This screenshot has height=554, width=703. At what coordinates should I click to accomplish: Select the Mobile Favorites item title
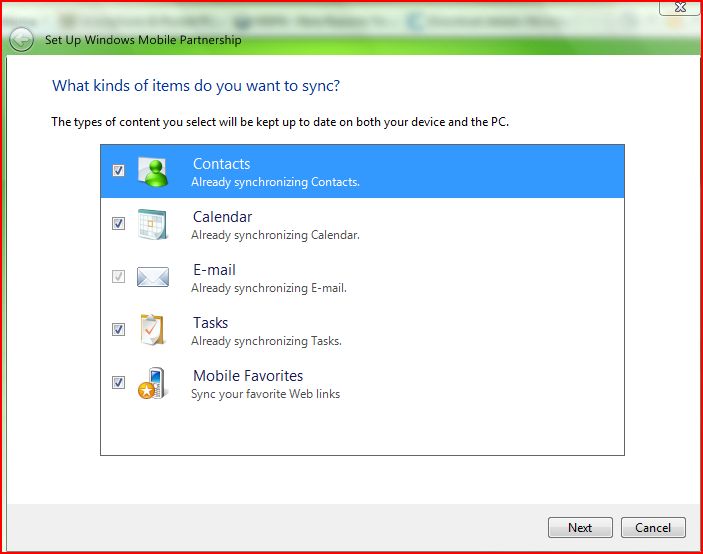tap(248, 376)
